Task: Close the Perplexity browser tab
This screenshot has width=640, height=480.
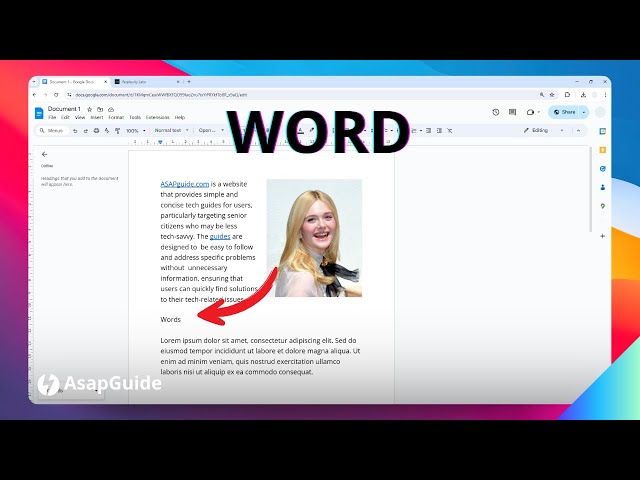Action: click(x=178, y=82)
